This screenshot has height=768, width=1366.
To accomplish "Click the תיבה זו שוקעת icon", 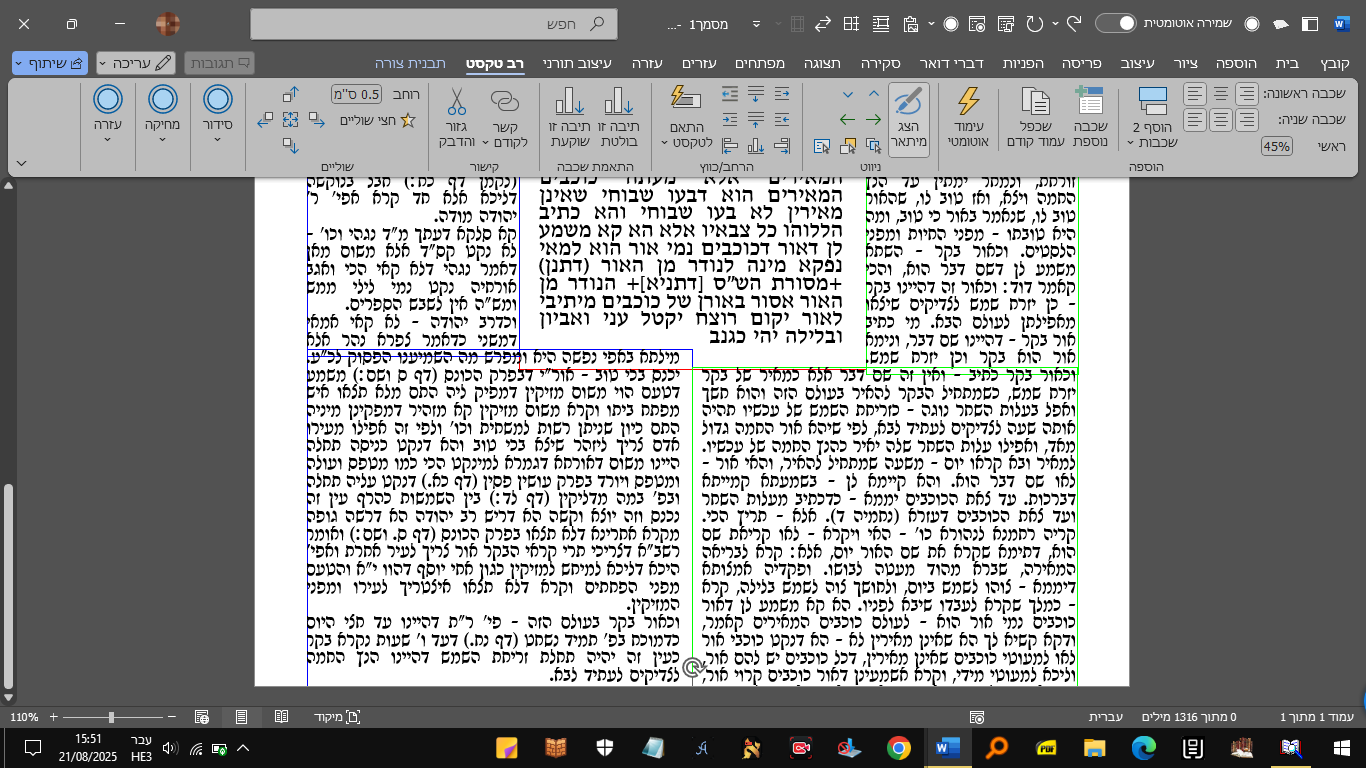I will [x=568, y=101].
